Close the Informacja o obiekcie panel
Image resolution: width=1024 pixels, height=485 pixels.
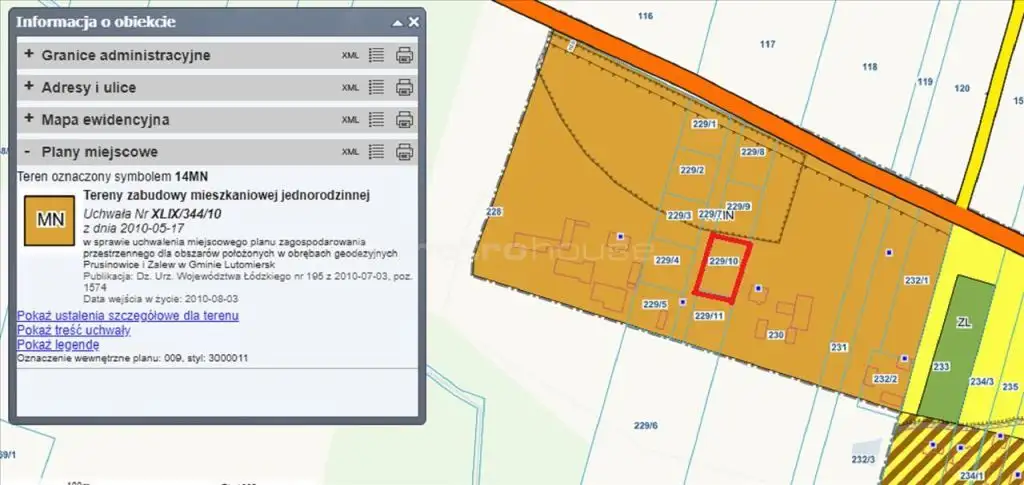(414, 22)
